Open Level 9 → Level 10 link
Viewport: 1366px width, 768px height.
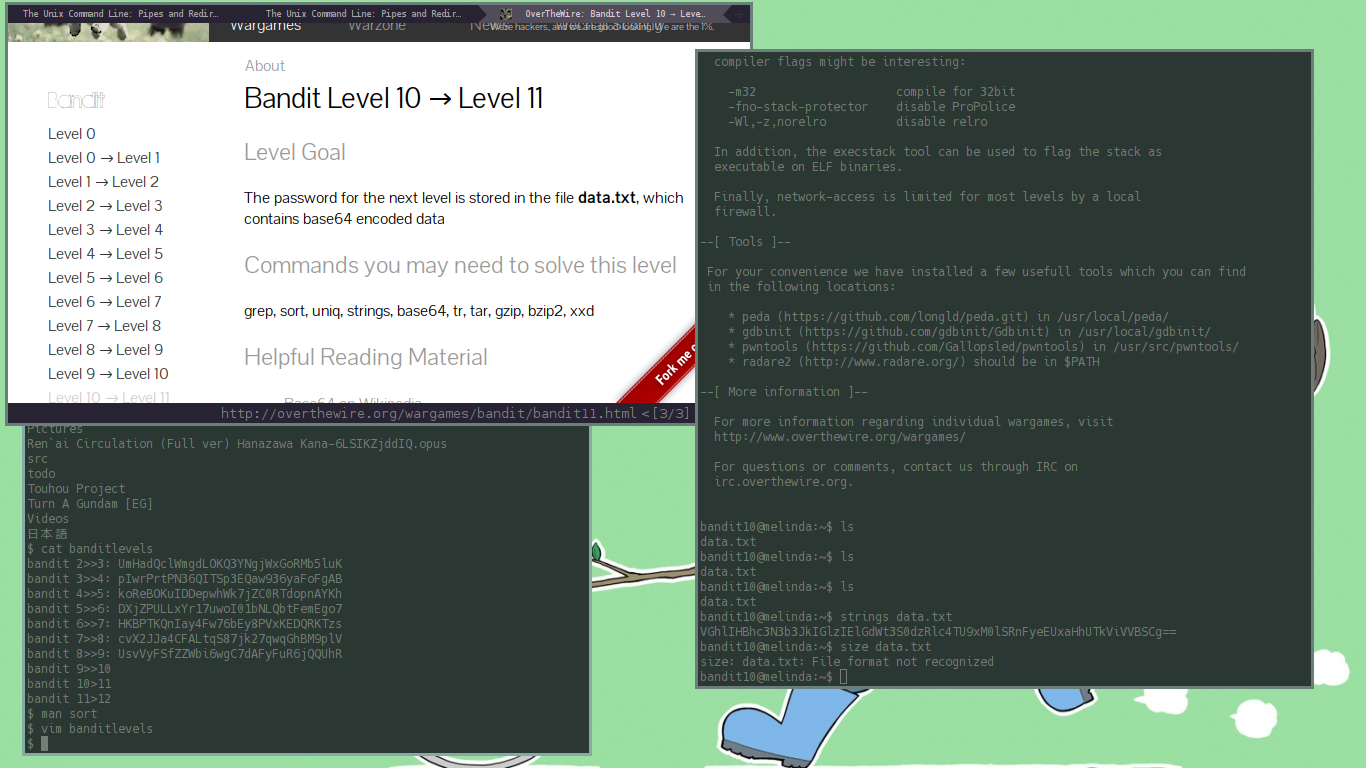(108, 374)
